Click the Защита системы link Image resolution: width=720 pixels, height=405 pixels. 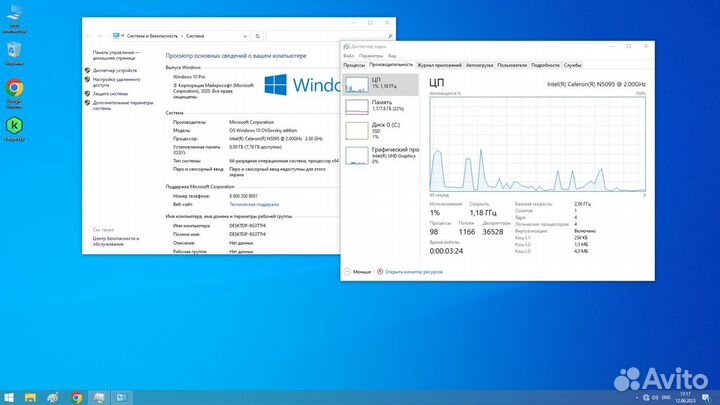pos(110,94)
